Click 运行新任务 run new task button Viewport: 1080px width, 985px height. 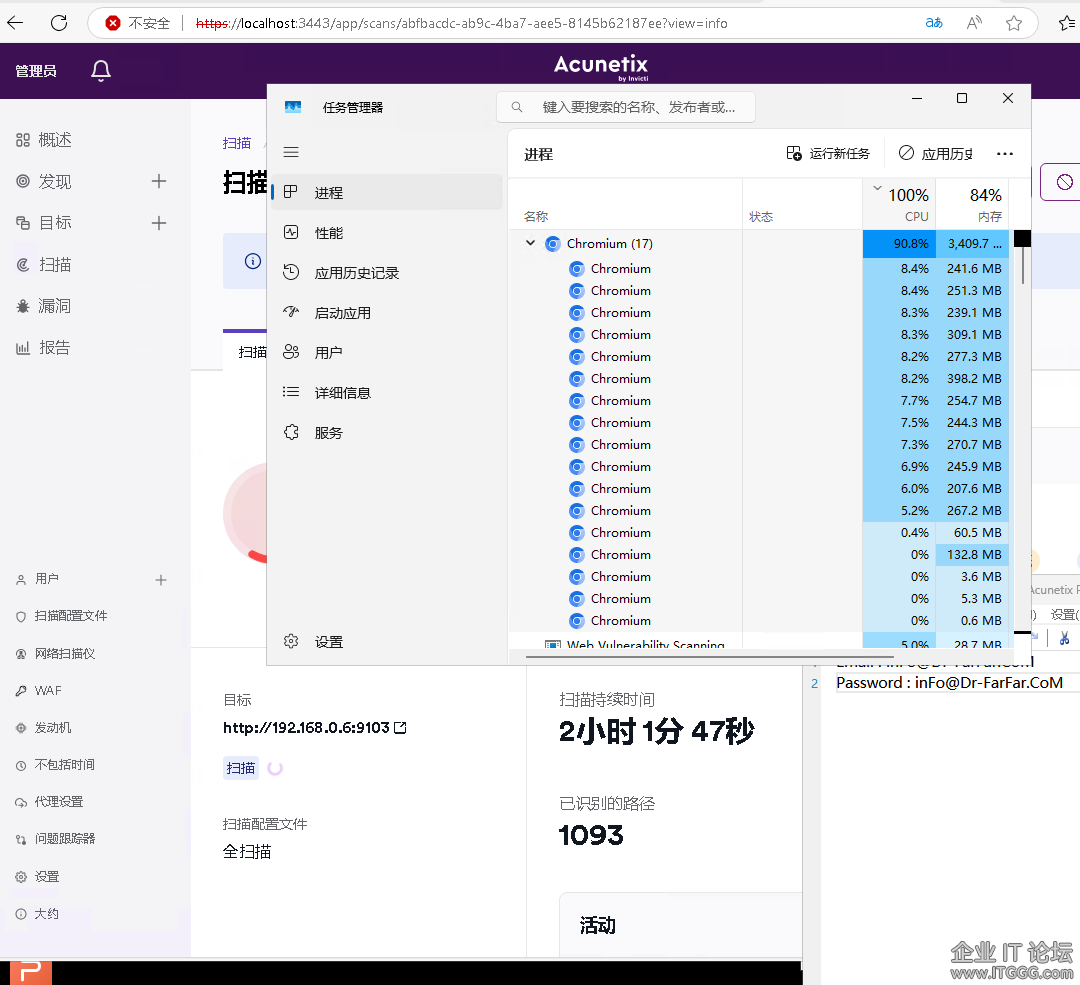click(828, 154)
